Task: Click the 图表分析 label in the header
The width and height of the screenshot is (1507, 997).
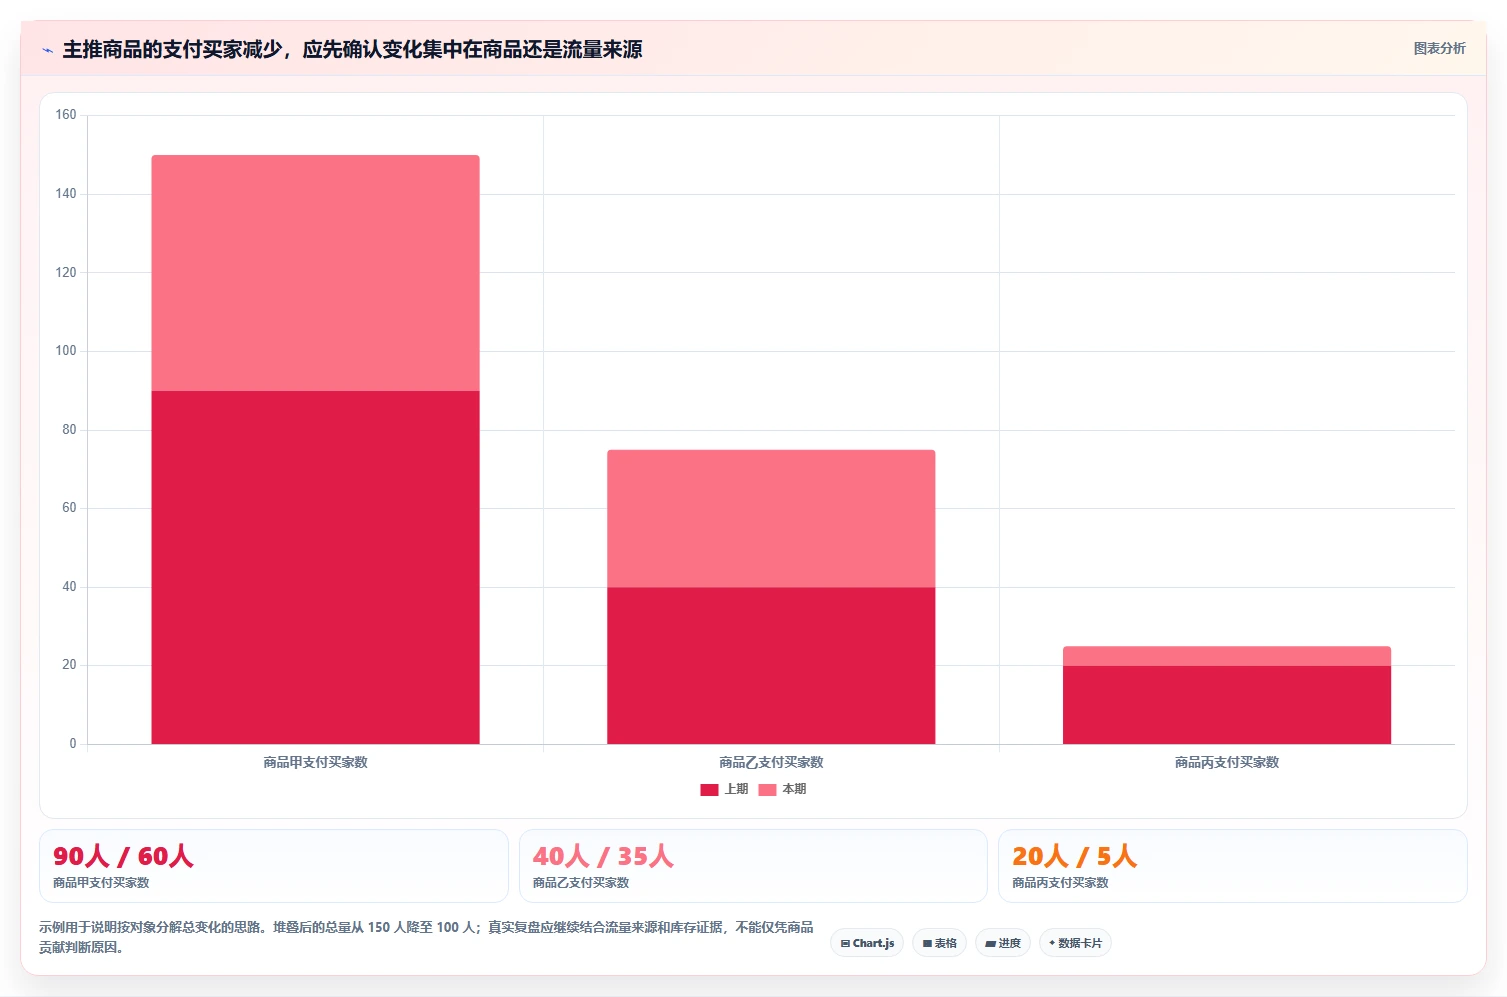Action: [1439, 48]
